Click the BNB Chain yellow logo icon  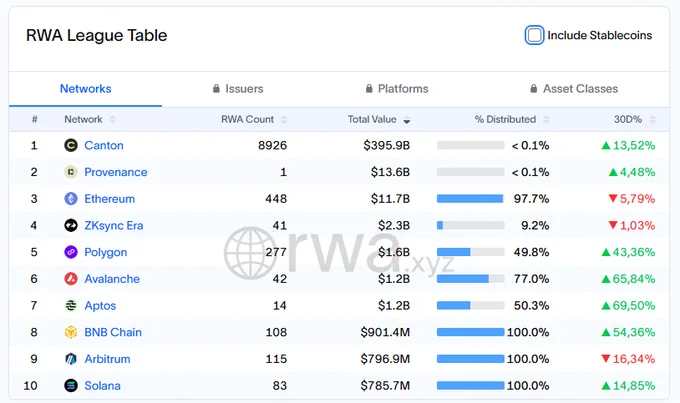[71, 332]
